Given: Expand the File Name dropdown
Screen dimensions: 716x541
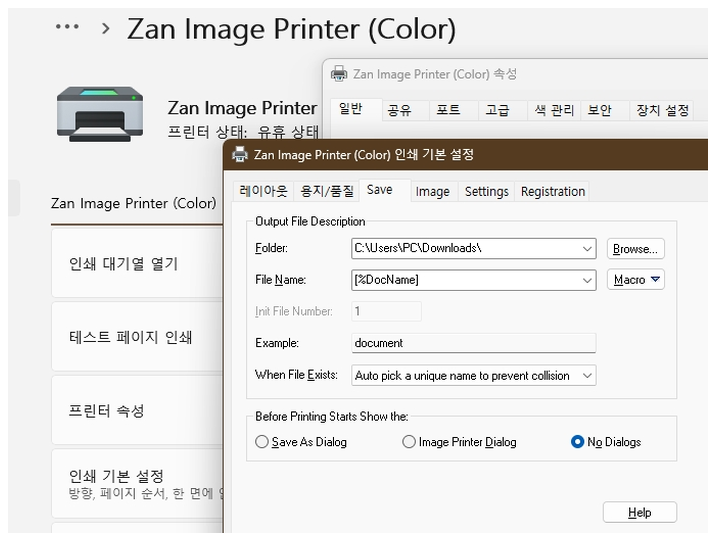Looking at the screenshot, I should [587, 280].
